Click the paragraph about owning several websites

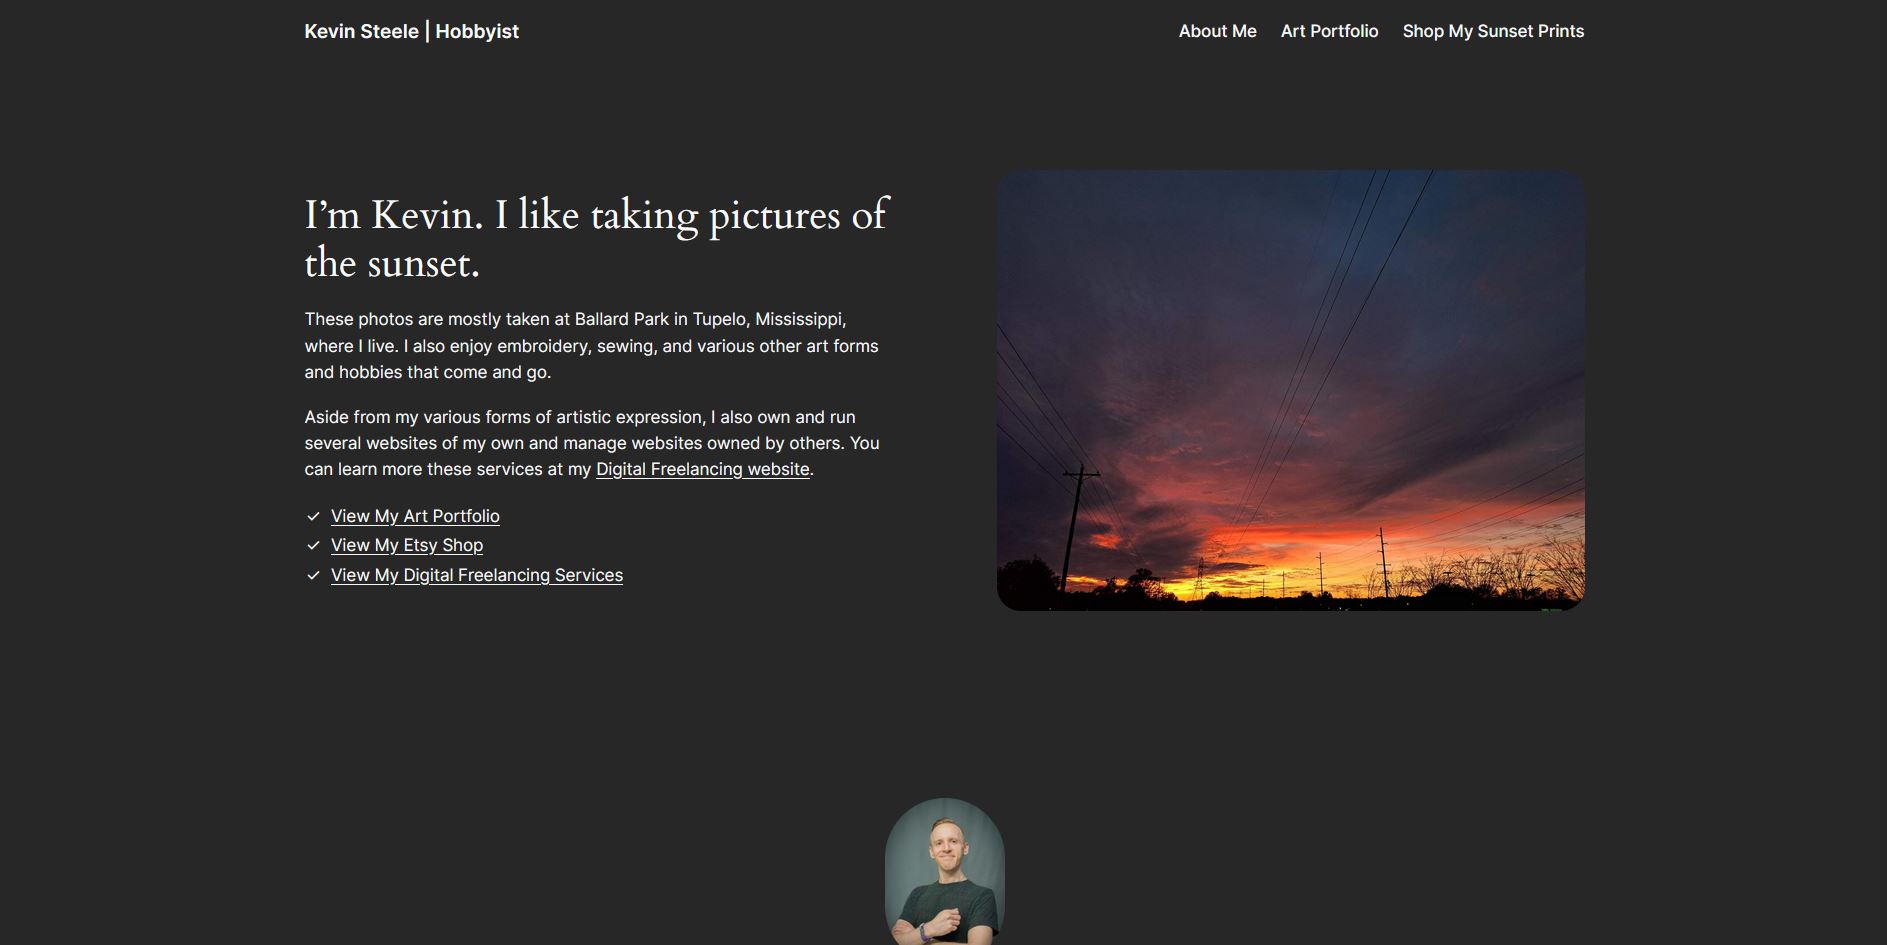pos(592,443)
